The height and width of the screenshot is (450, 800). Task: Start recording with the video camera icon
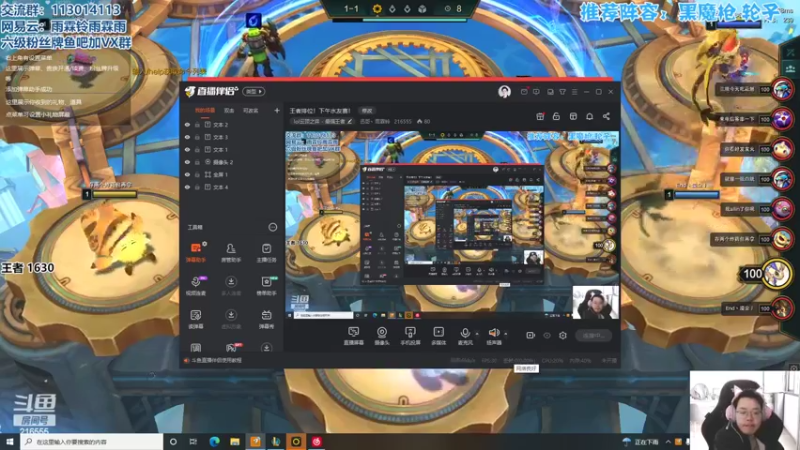[x=531, y=335]
